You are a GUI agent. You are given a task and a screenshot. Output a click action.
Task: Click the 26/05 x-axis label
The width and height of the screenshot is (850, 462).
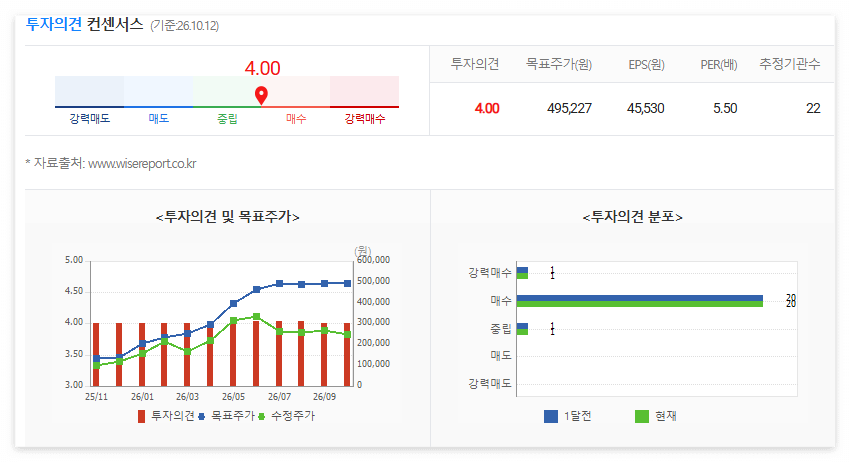click(x=233, y=397)
